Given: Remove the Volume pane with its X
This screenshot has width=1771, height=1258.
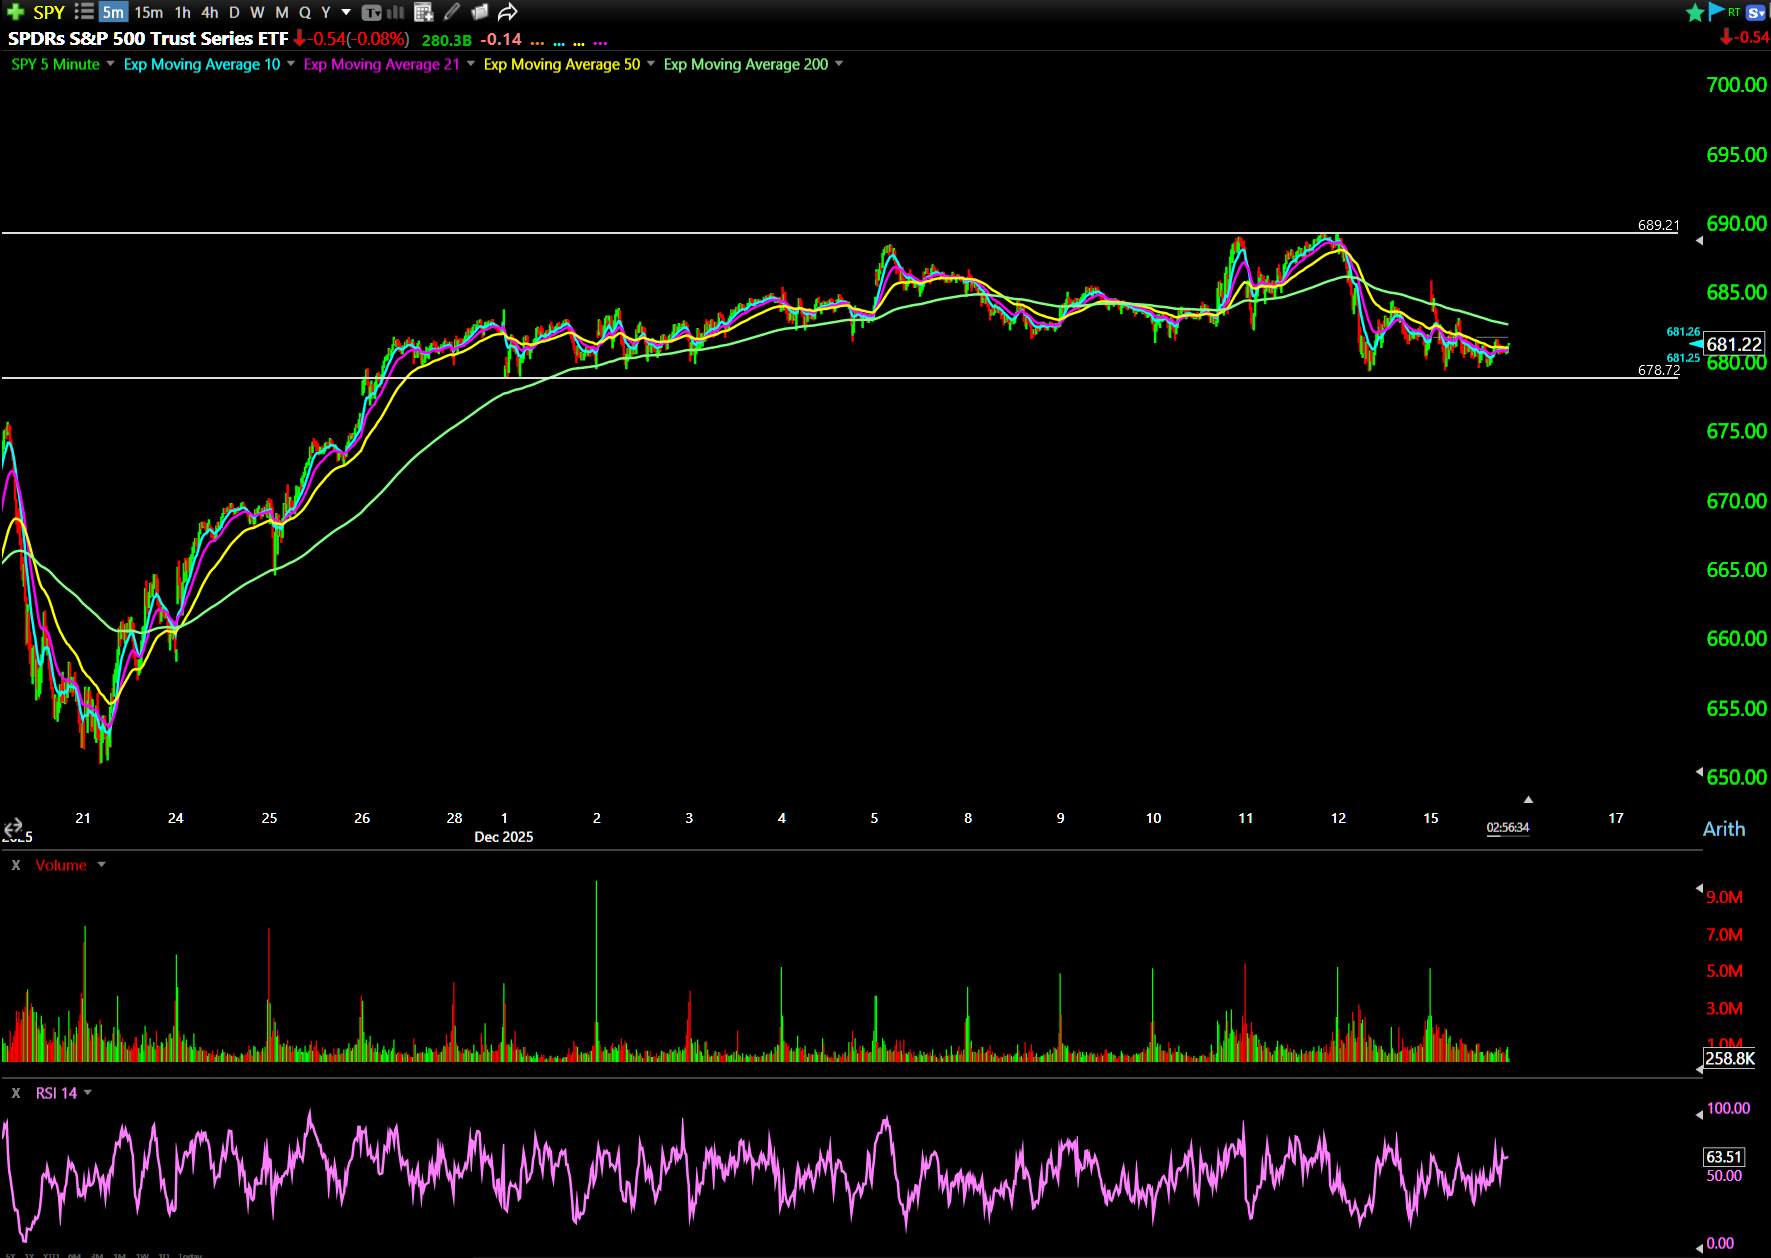Looking at the screenshot, I should pyautogui.click(x=16, y=865).
